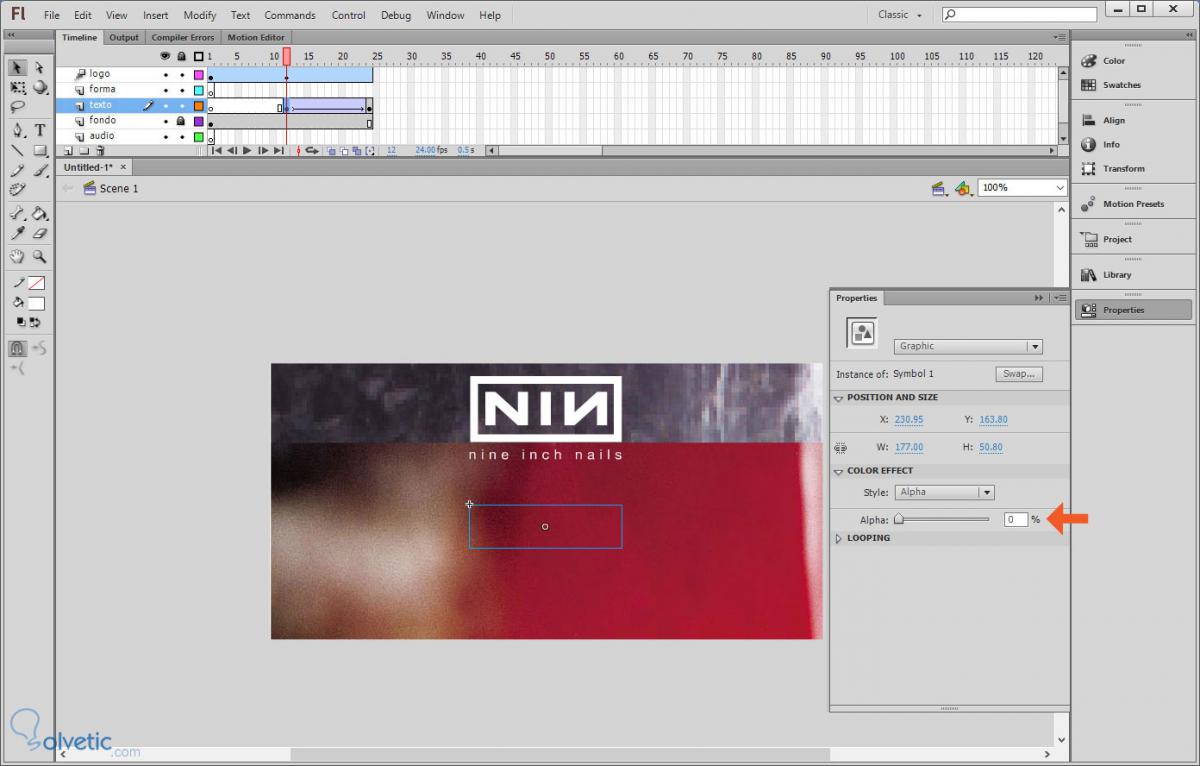1200x766 pixels.
Task: Toggle visibility dot of the logo layer
Action: click(x=166, y=74)
